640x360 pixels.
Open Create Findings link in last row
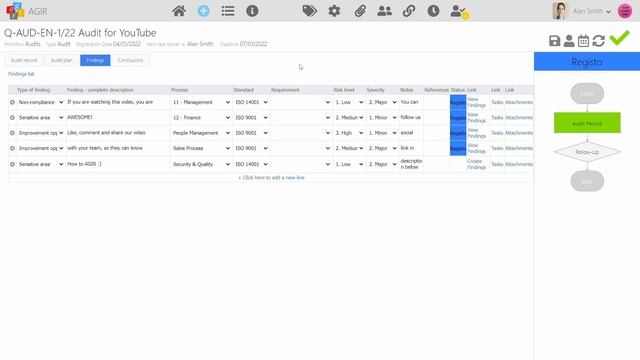pyautogui.click(x=476, y=164)
